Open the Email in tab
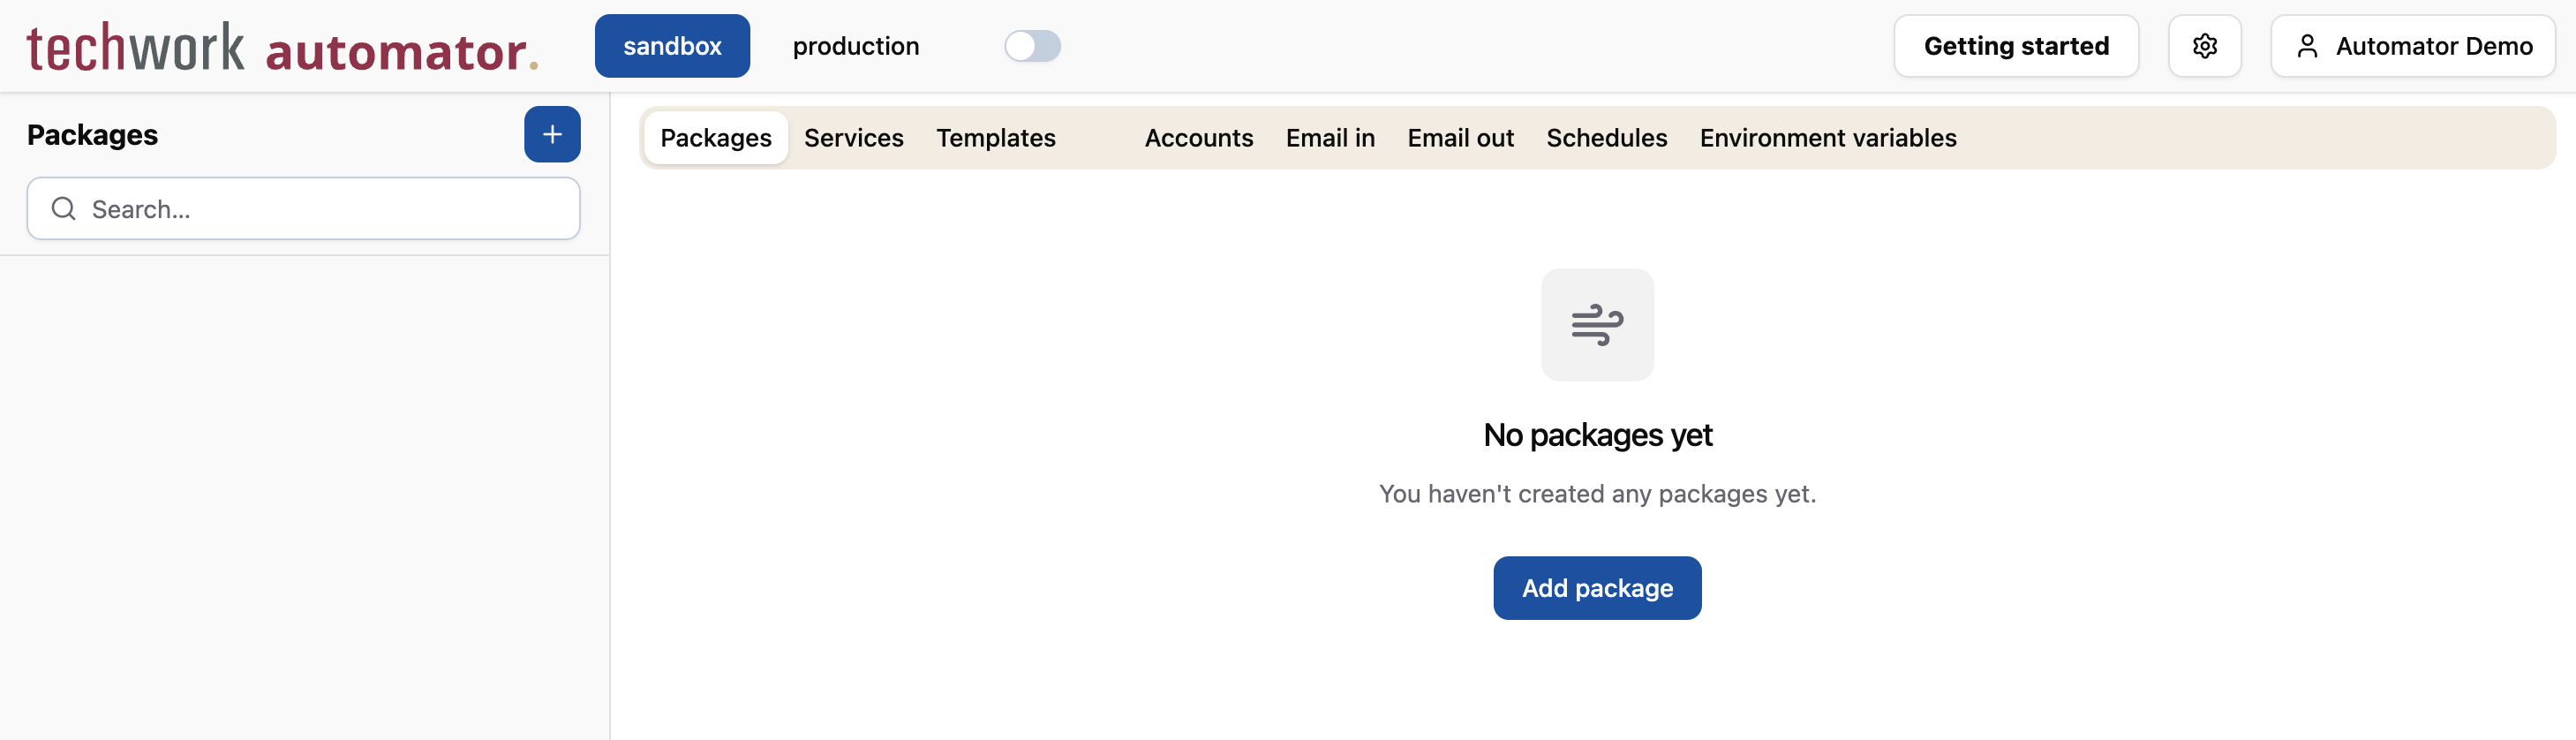The image size is (2576, 740). click(1330, 138)
